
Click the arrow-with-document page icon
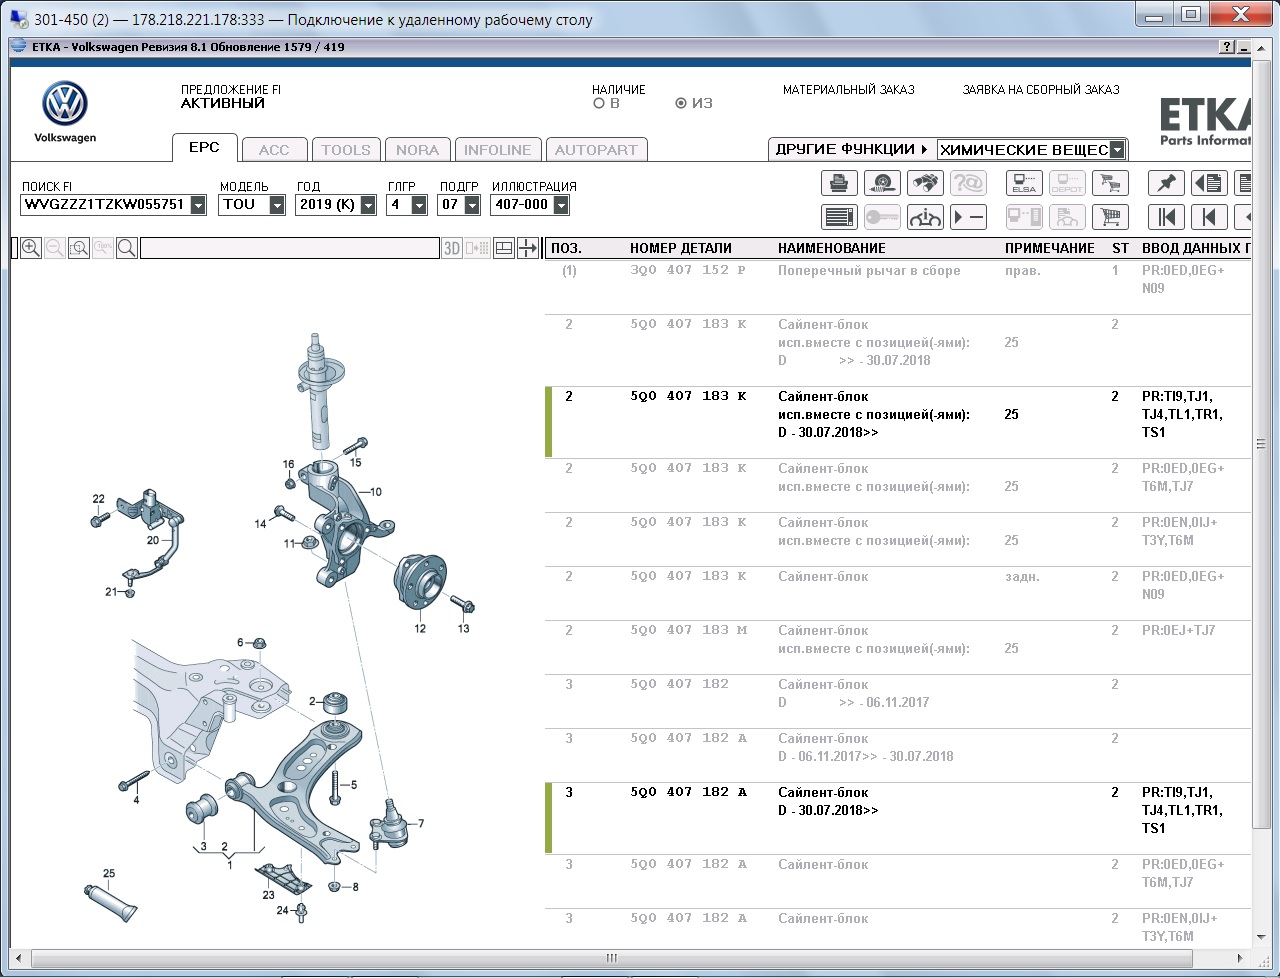click(1209, 183)
